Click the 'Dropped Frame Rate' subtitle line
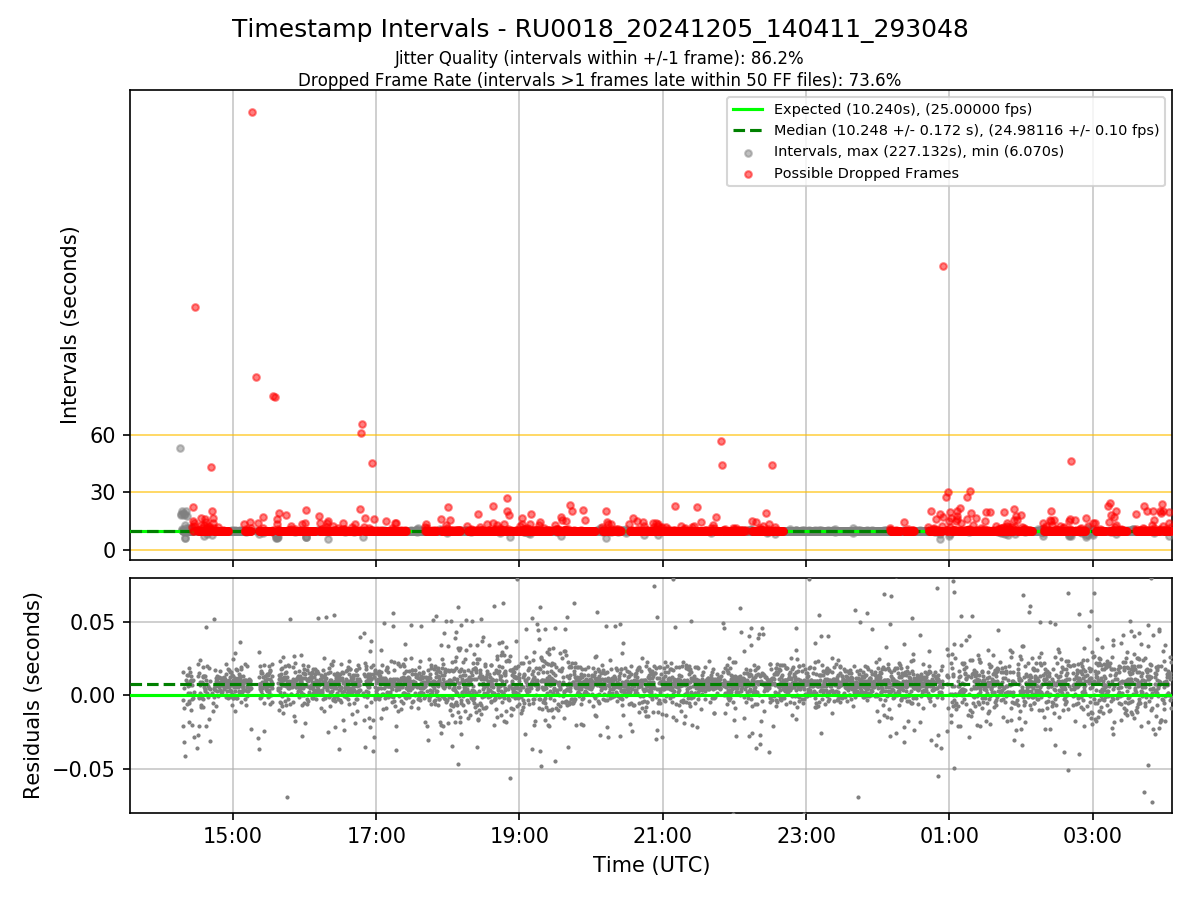 tap(600, 80)
